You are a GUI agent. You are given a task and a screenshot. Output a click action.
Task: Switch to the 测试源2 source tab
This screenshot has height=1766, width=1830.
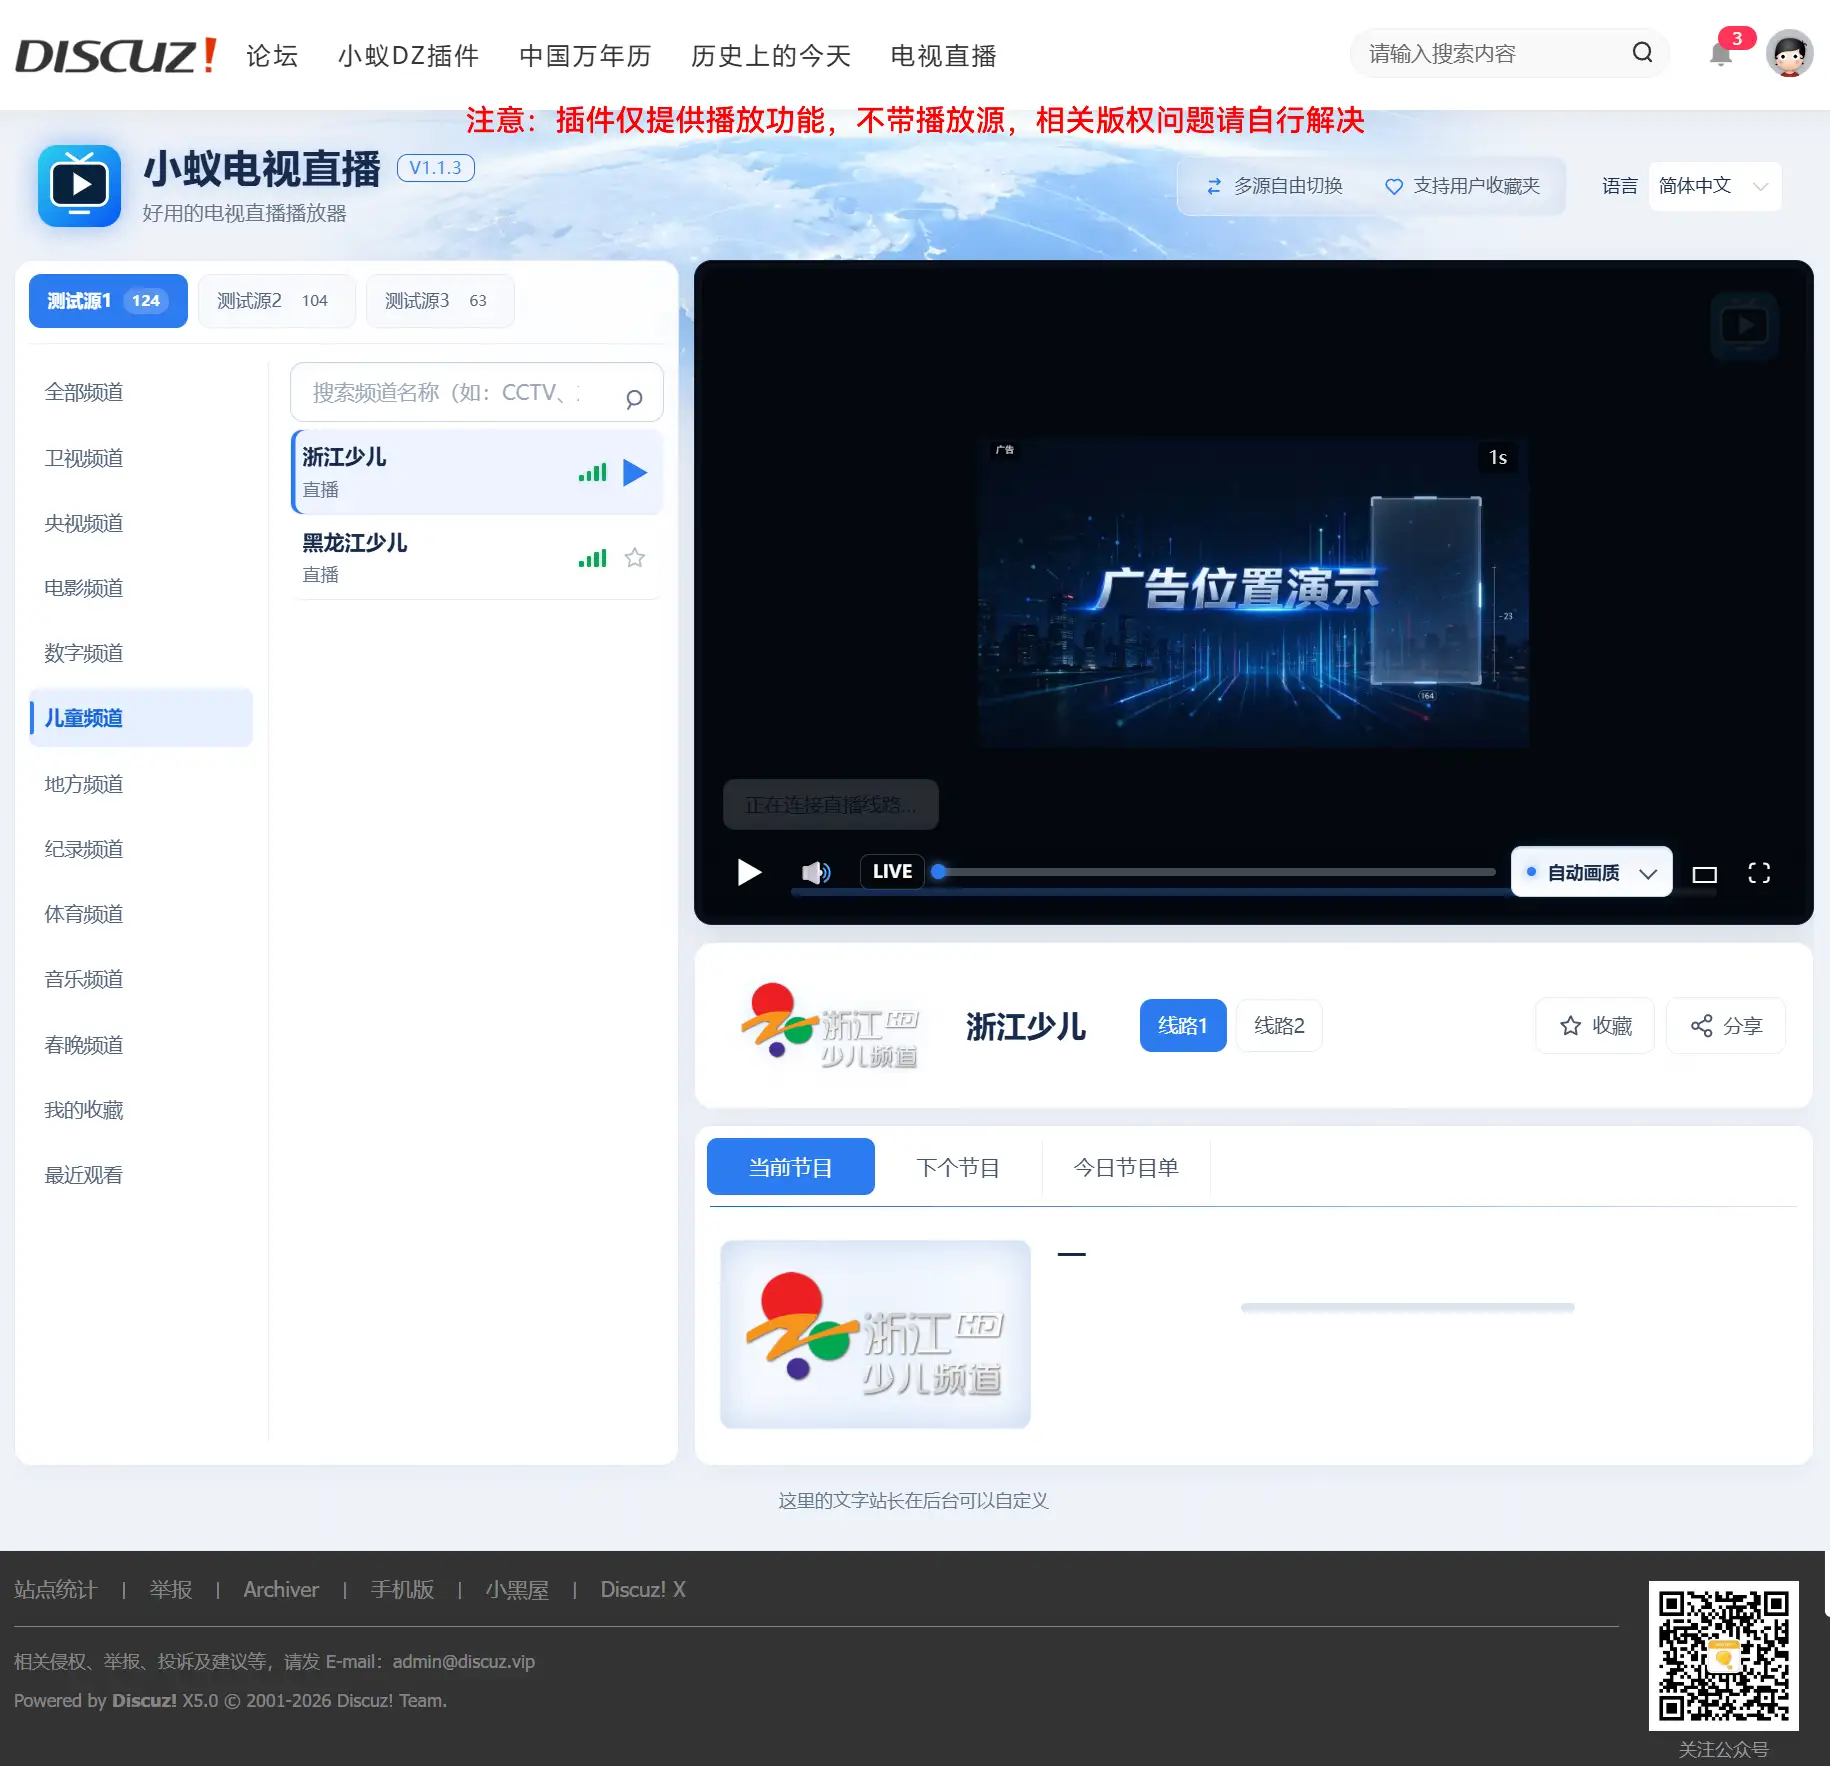click(276, 301)
